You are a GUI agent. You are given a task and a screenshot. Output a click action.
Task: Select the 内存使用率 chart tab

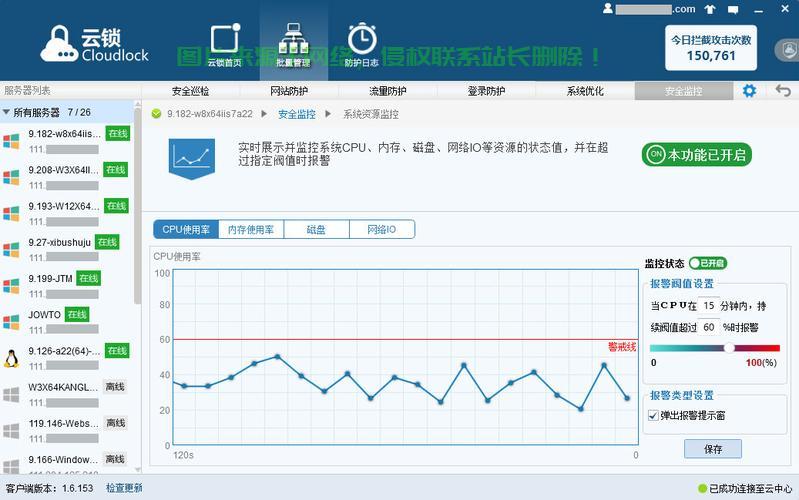(x=251, y=229)
